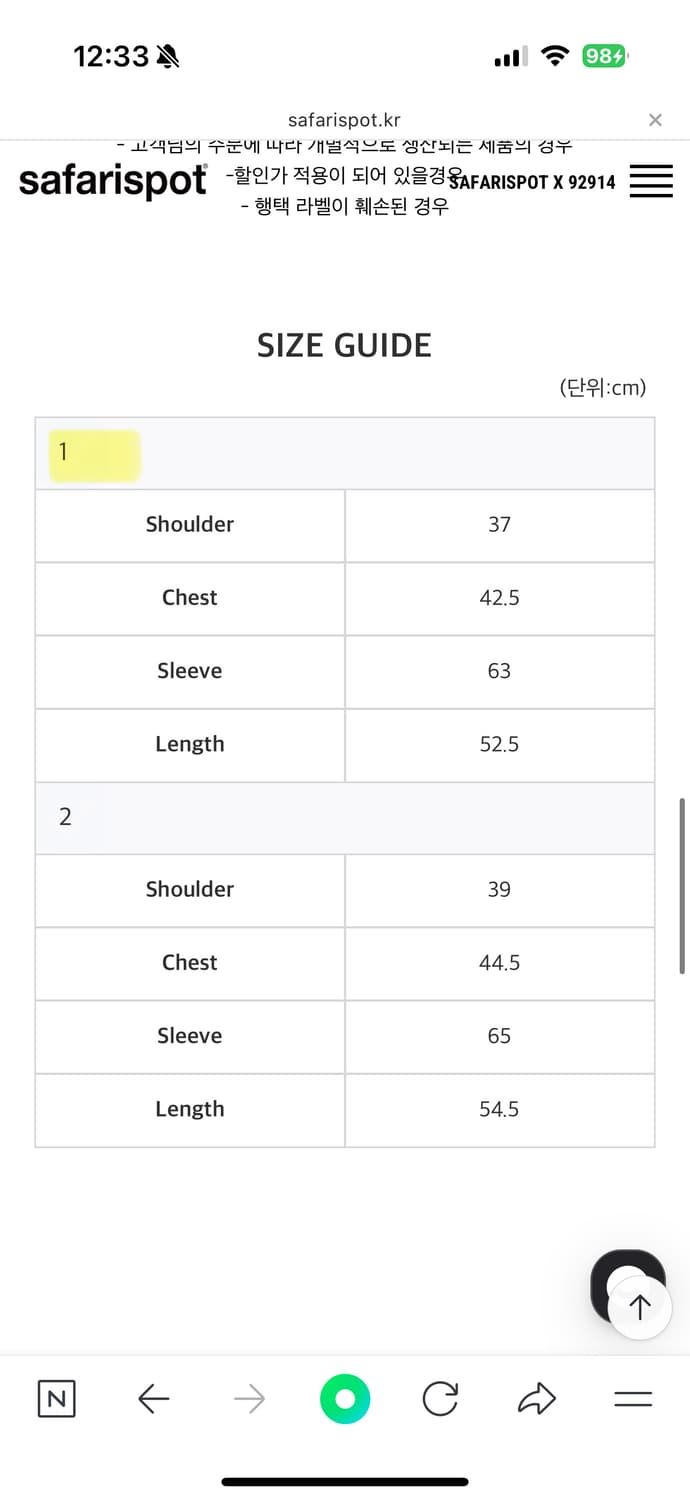690x1500 pixels.
Task: Click the page scrollbar on the right edge
Action: point(682,885)
